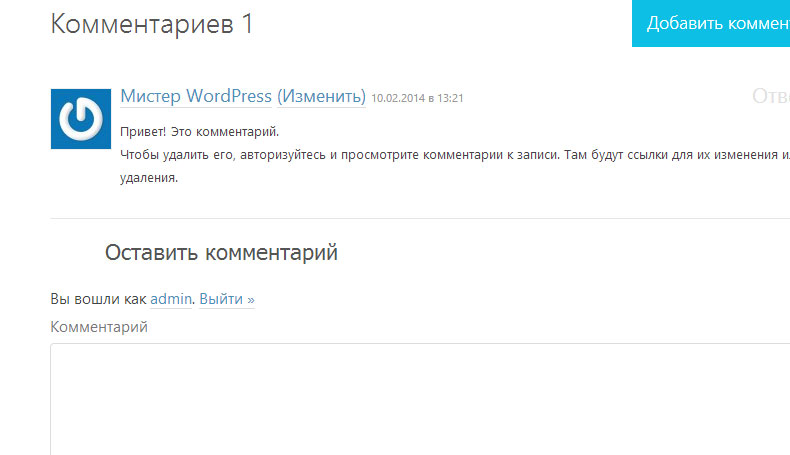
Task: Click the Комментариев 1 heading
Action: (151, 24)
